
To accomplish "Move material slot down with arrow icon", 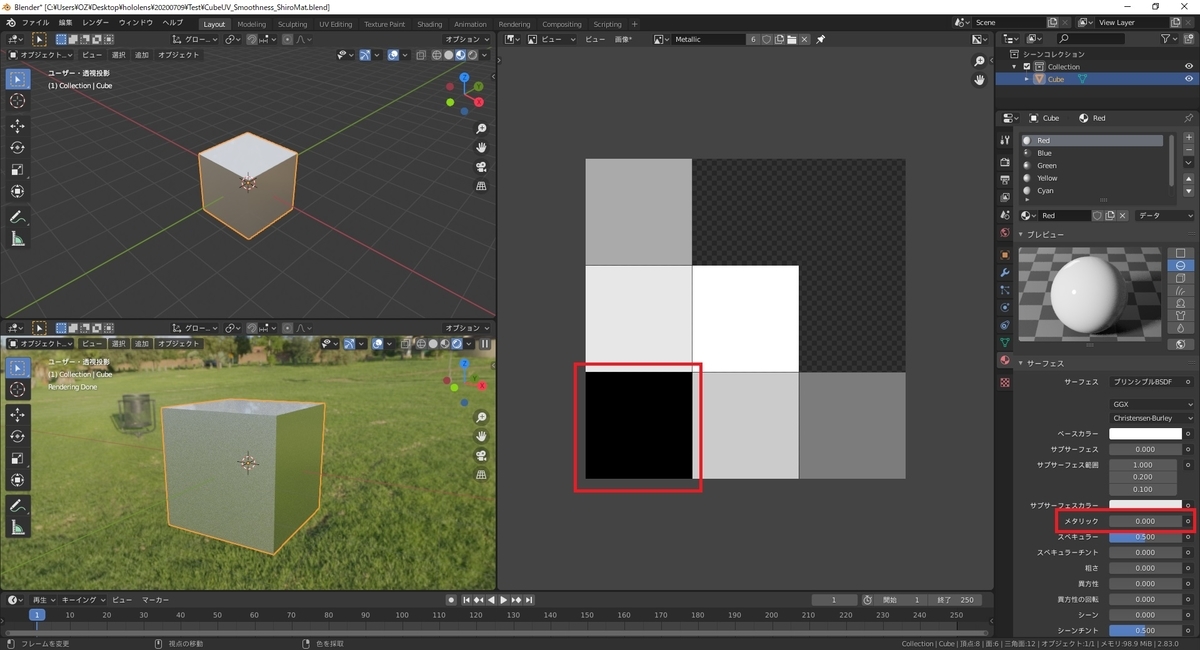I will (x=1188, y=189).
